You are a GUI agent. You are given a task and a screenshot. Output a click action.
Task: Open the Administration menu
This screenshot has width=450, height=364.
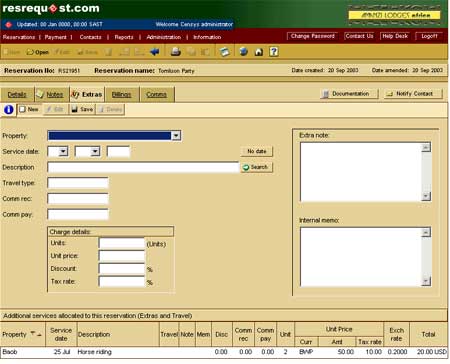(164, 37)
